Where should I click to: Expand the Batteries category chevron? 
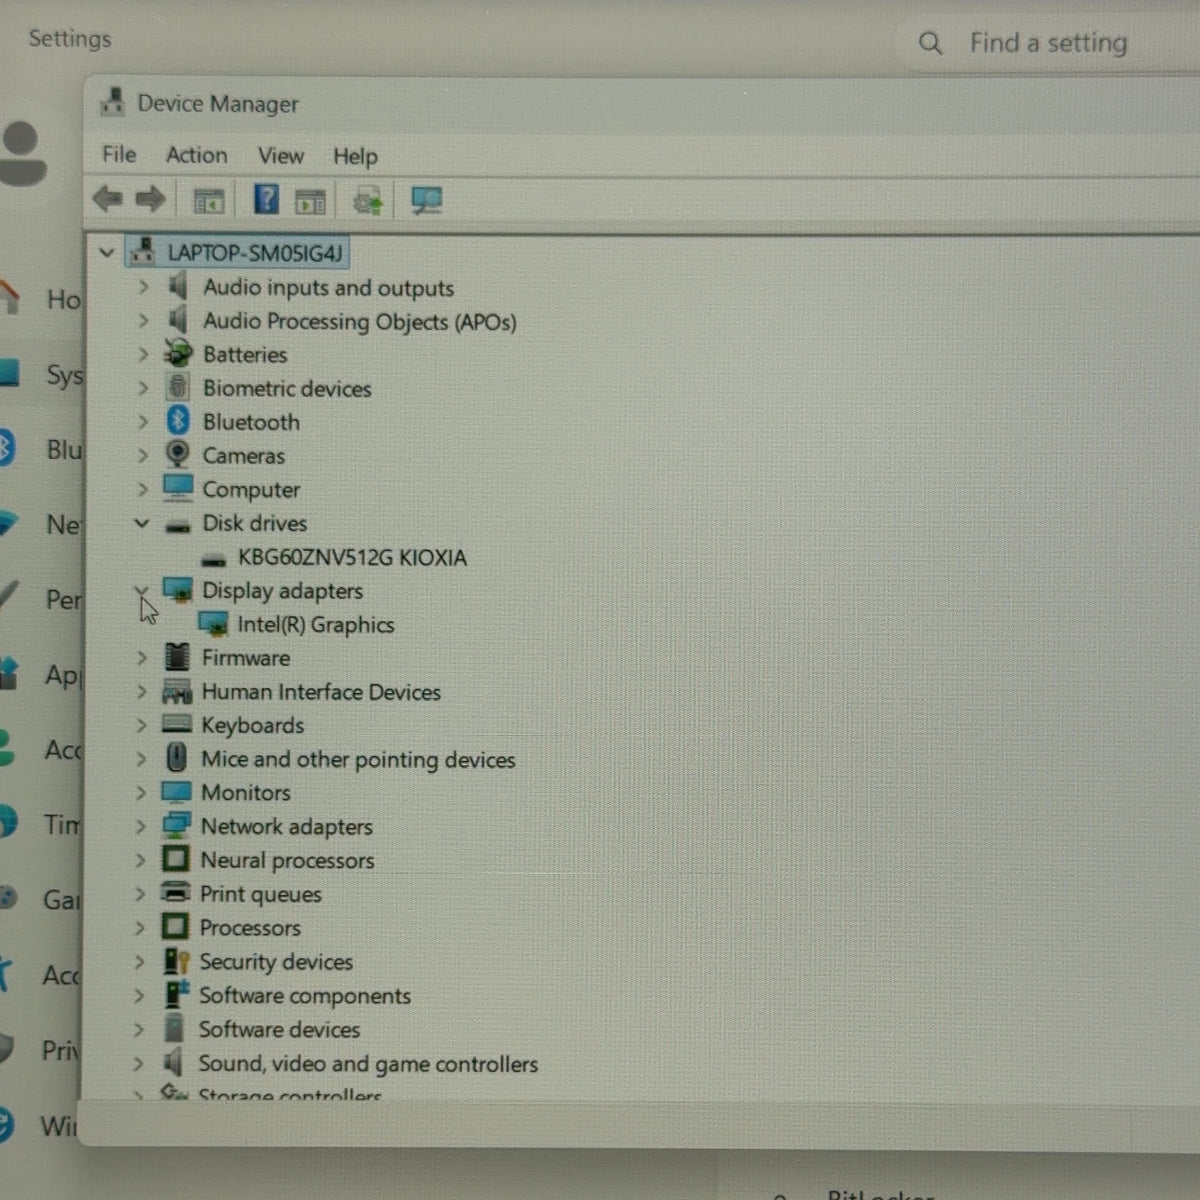pyautogui.click(x=143, y=354)
